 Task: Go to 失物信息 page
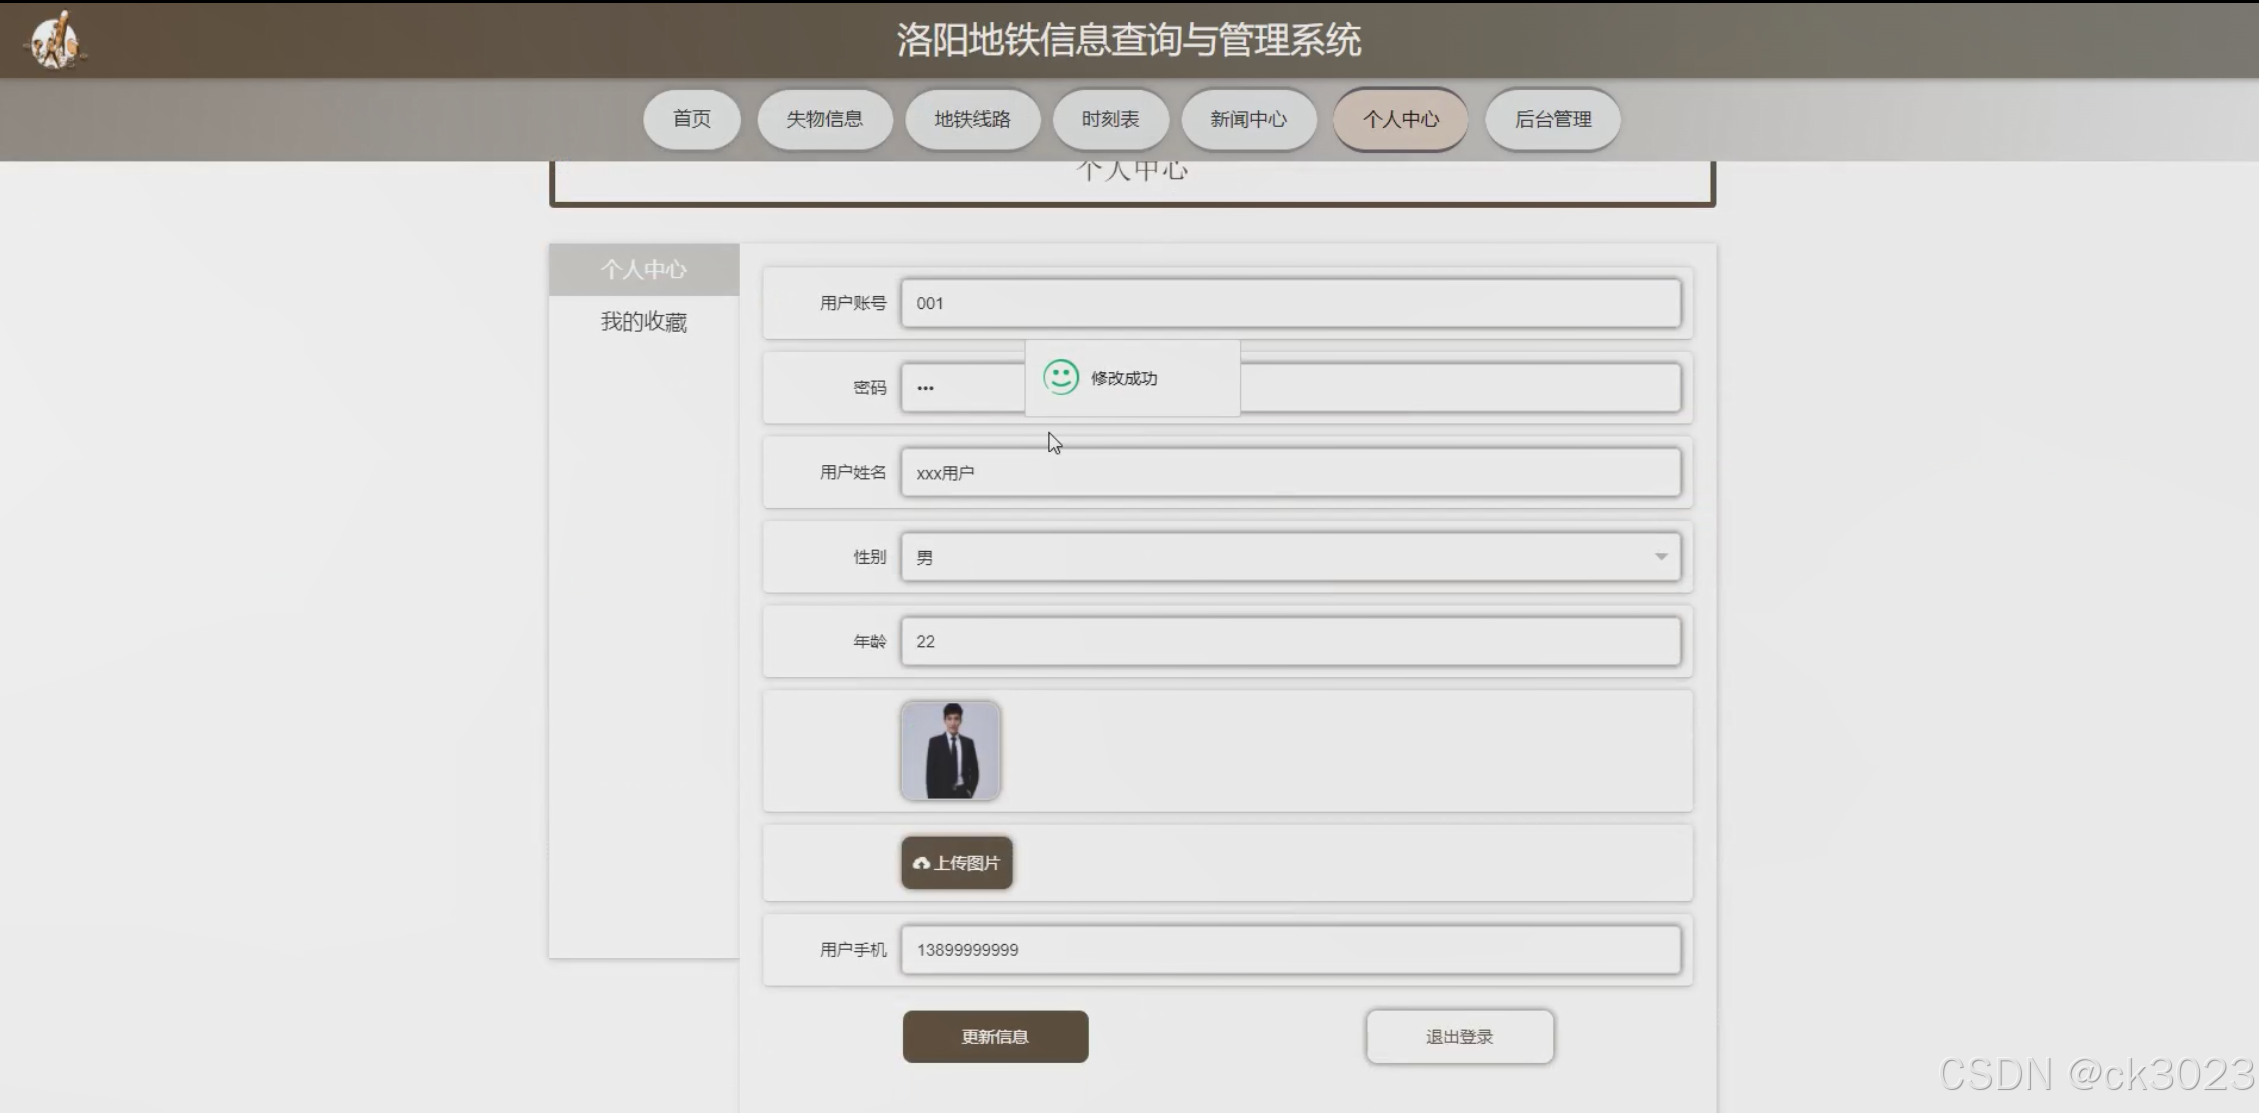coord(824,119)
